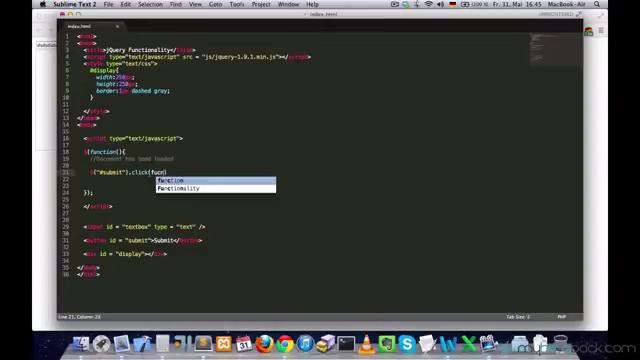
Task: Open Microsoft Word from the Dock
Action: [448, 344]
